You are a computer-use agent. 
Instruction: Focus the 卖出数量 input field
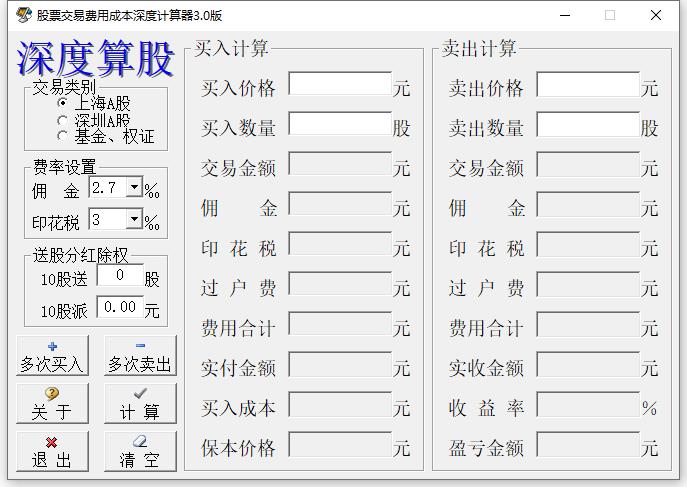588,126
